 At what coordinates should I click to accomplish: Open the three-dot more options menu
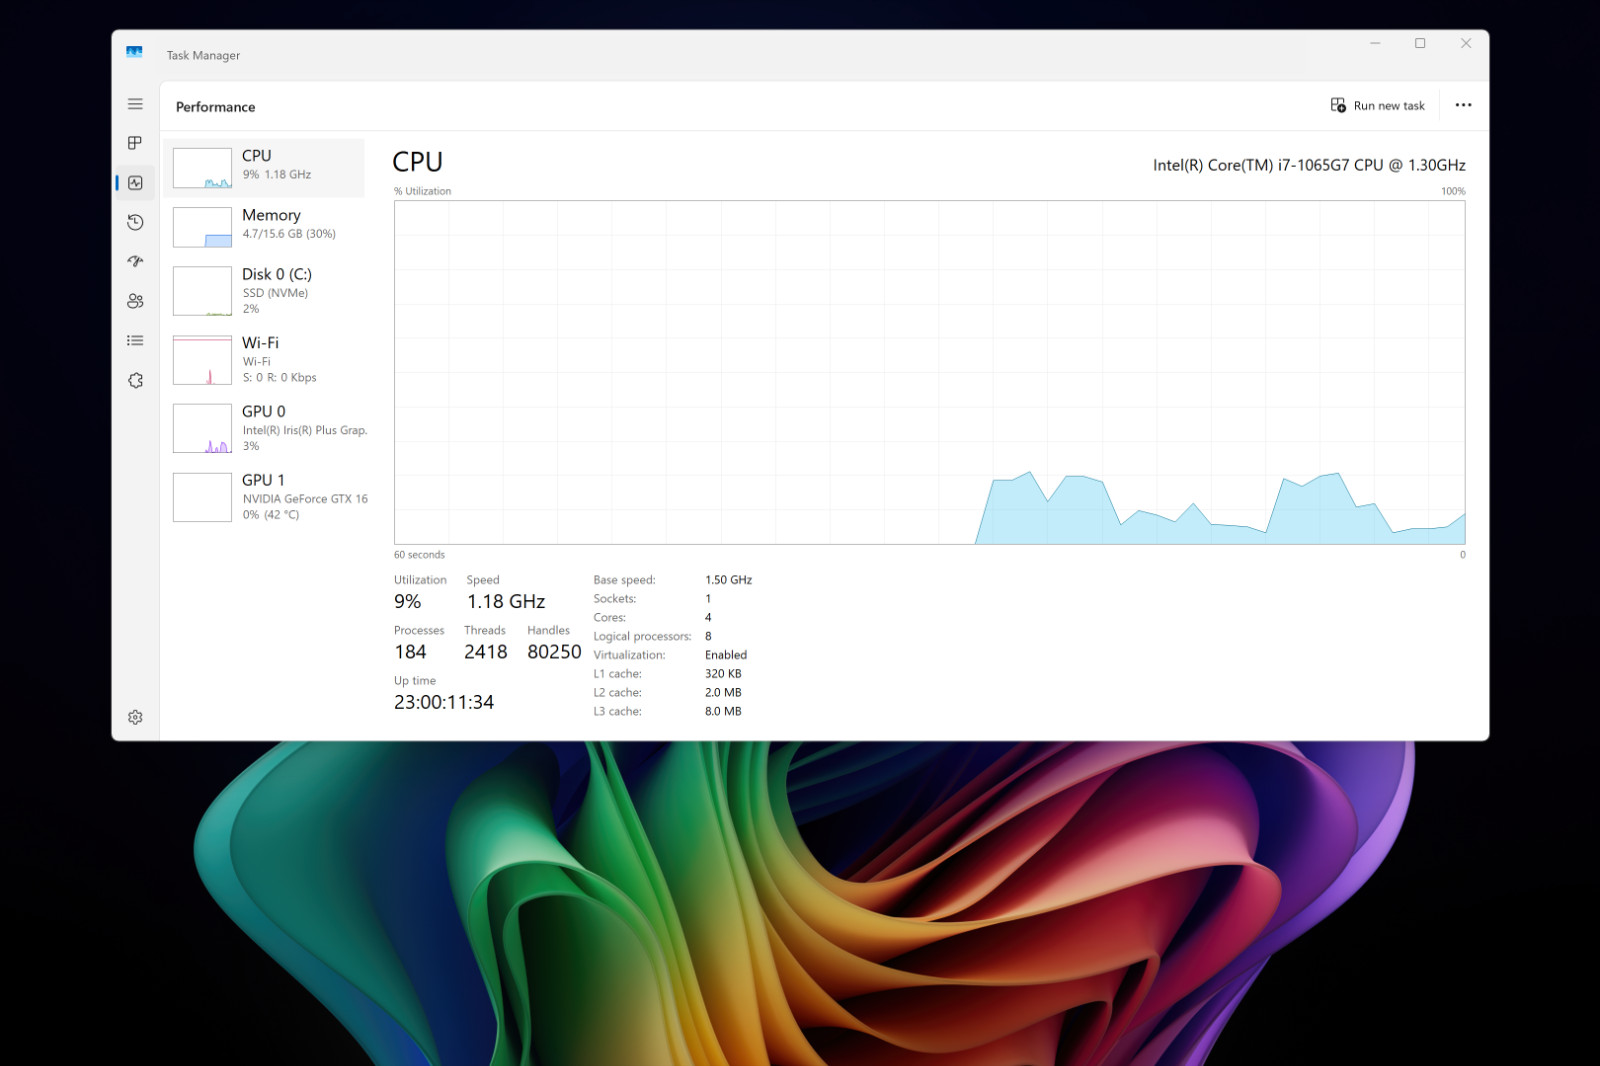[x=1463, y=105]
